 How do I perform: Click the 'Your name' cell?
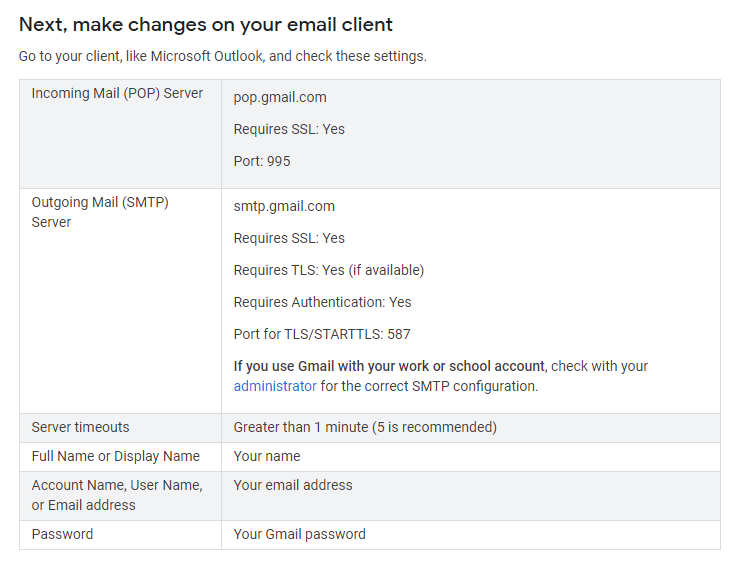(x=267, y=456)
